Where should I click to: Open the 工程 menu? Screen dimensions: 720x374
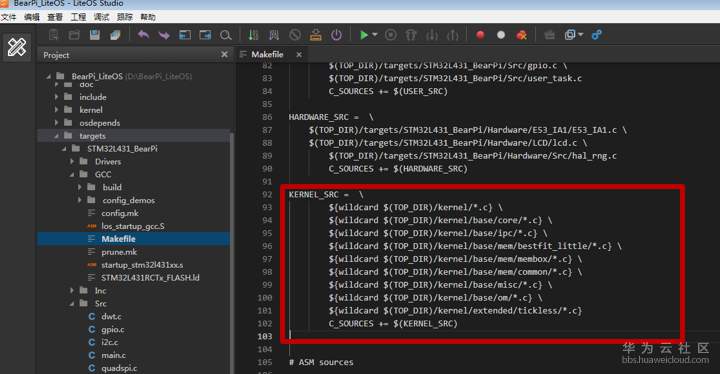pyautogui.click(x=78, y=17)
